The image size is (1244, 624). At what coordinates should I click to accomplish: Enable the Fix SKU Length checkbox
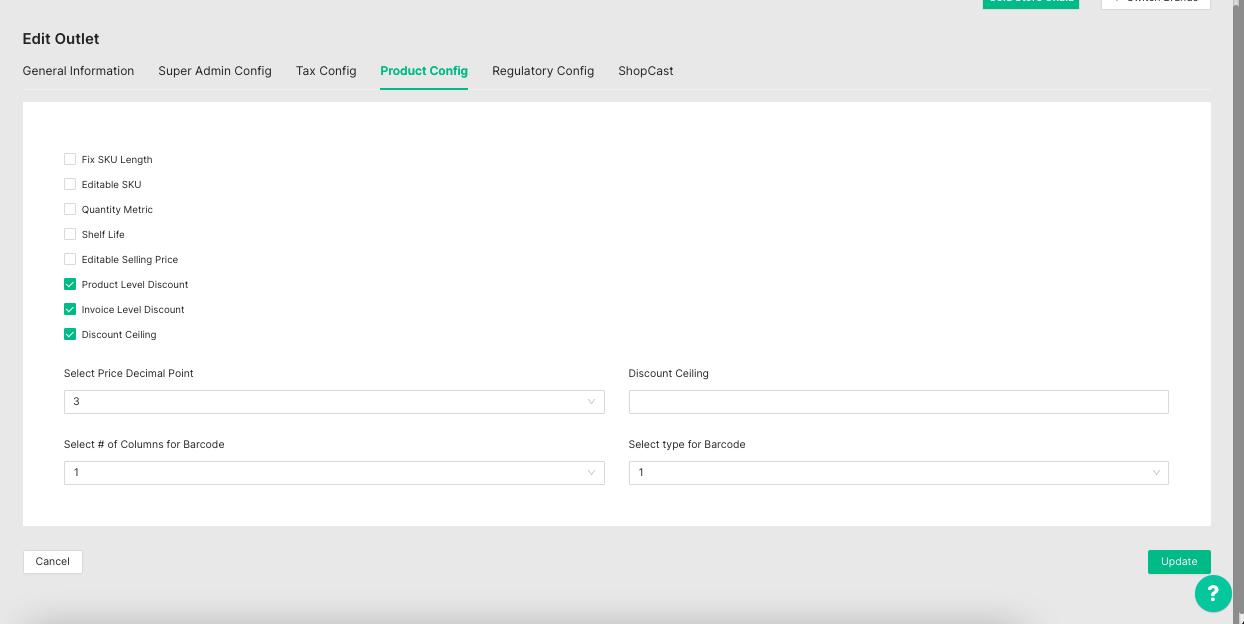70,159
